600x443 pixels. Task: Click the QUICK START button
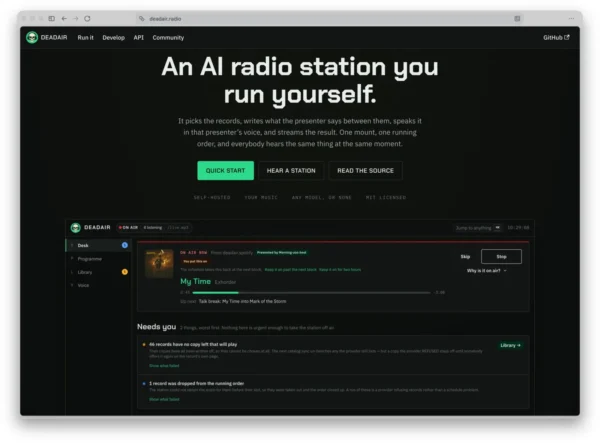click(225, 171)
